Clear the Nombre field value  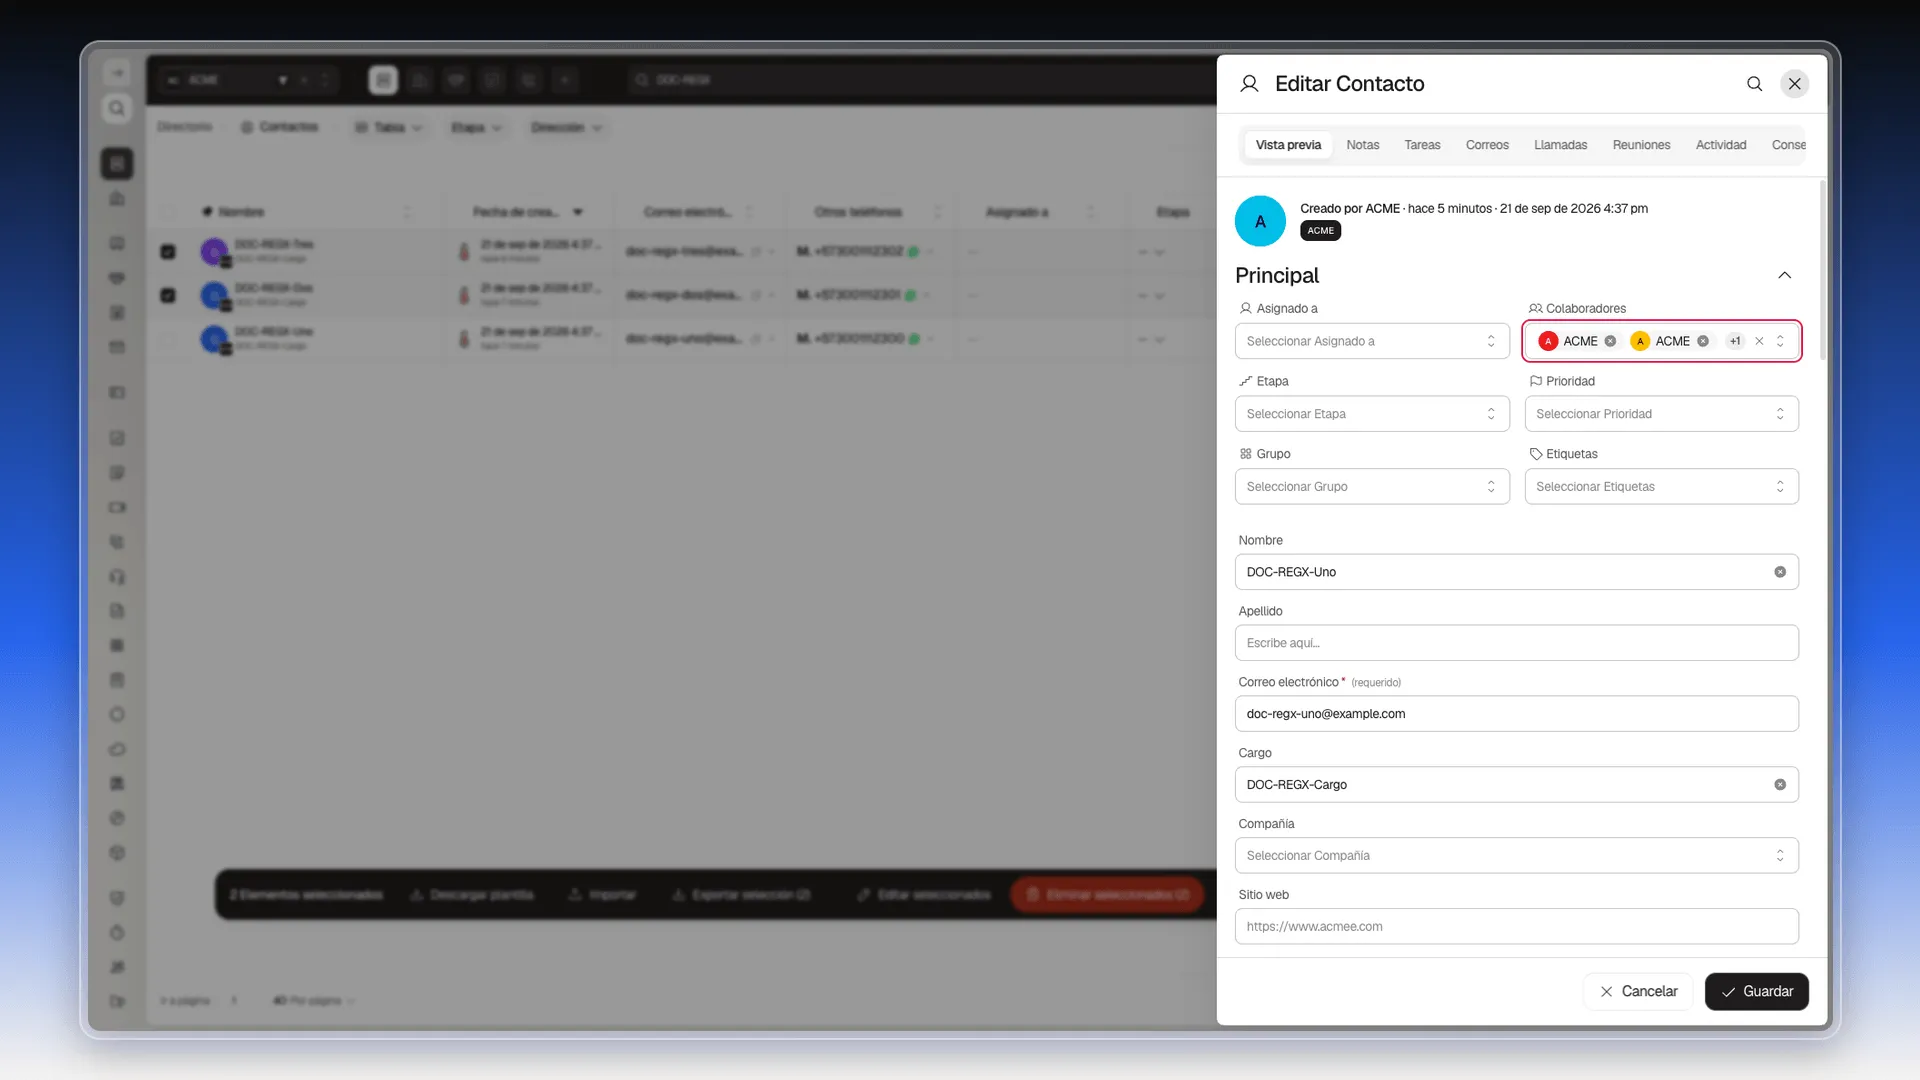[x=1780, y=572]
